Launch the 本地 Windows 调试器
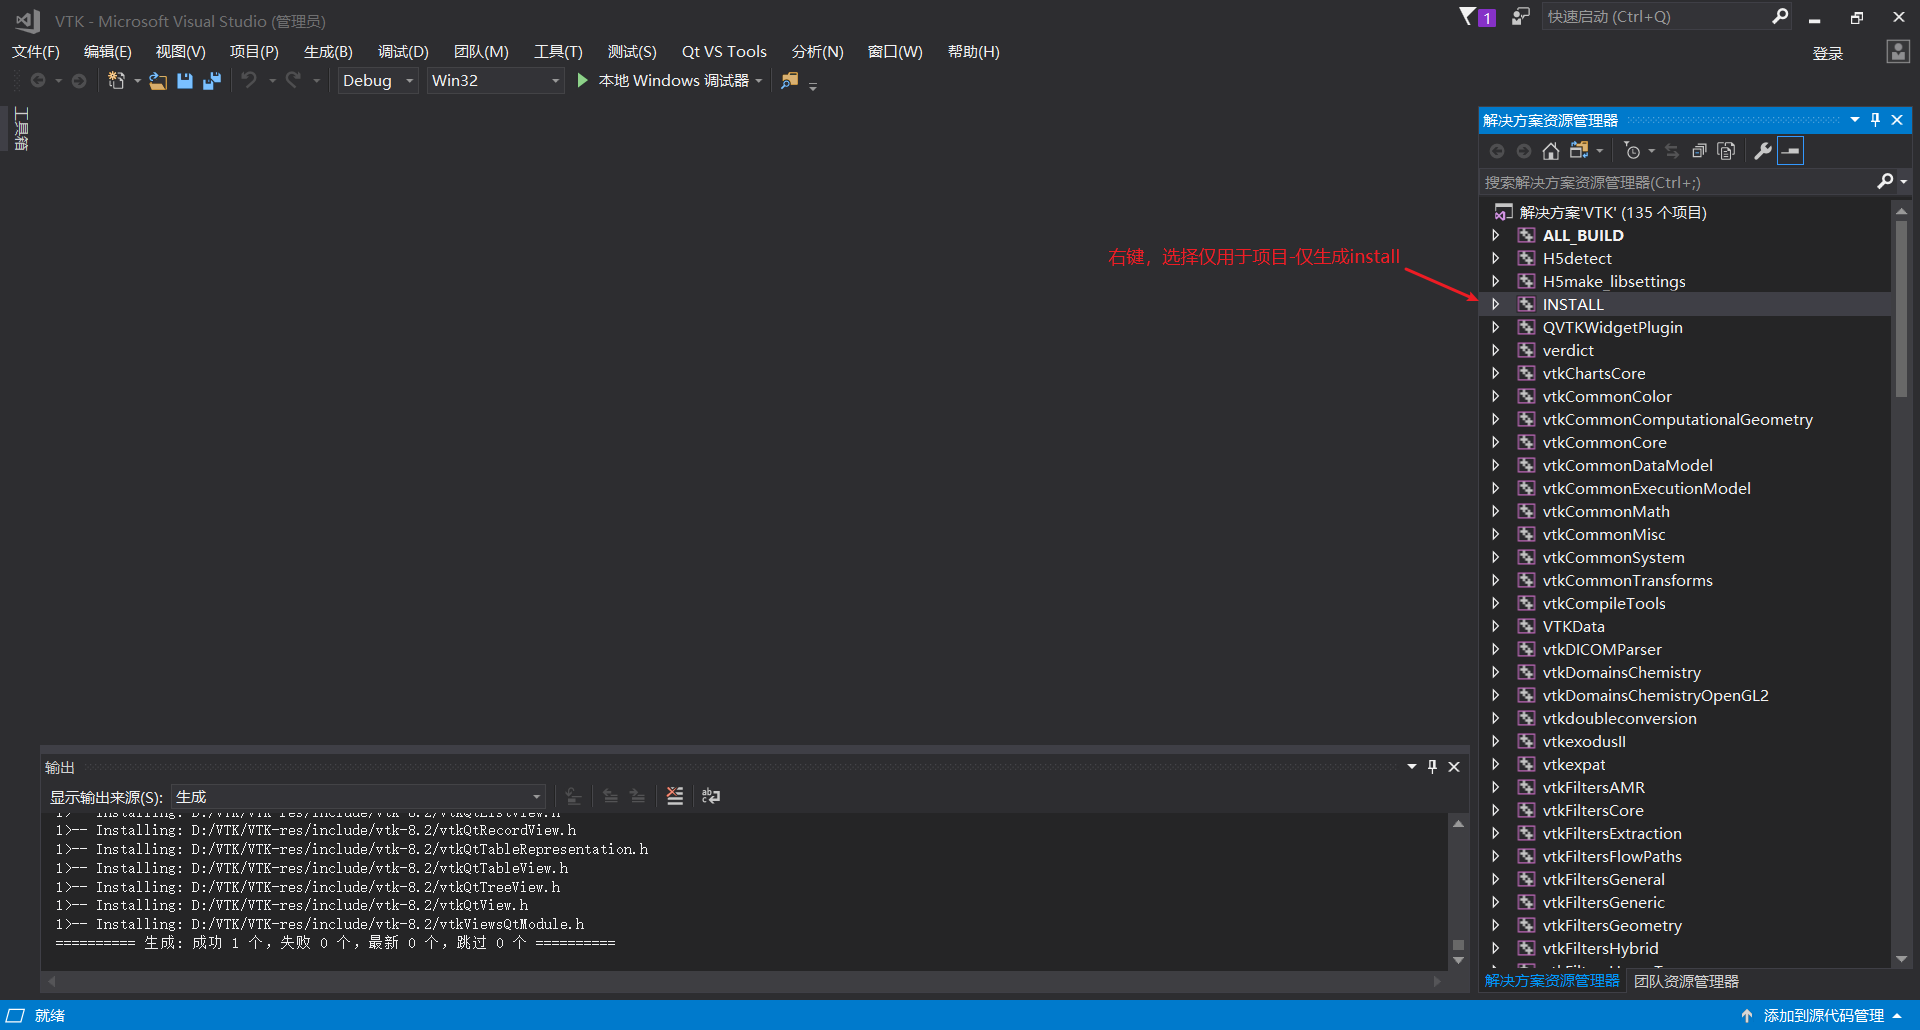 [668, 80]
